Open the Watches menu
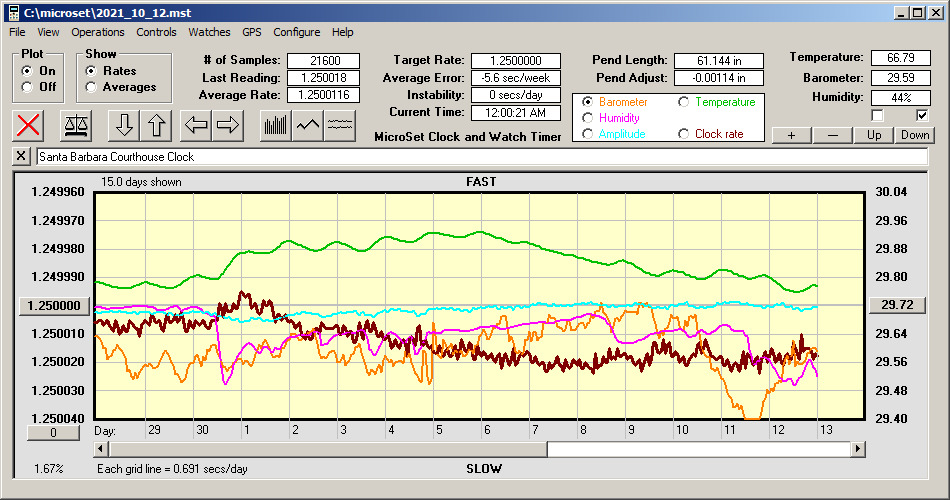This screenshot has height=500, width=950. (209, 32)
